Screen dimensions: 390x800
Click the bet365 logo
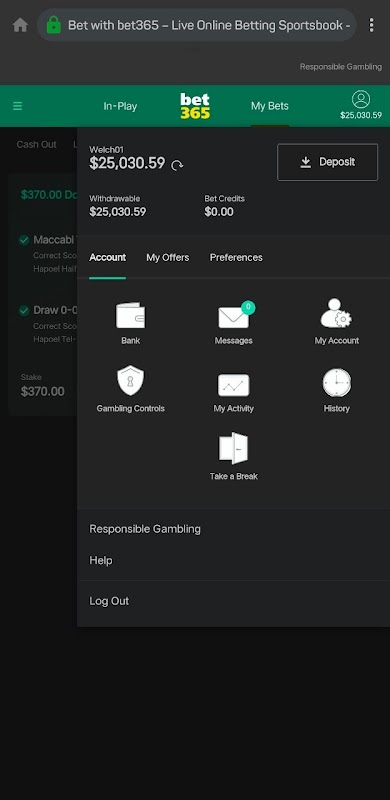[195, 106]
